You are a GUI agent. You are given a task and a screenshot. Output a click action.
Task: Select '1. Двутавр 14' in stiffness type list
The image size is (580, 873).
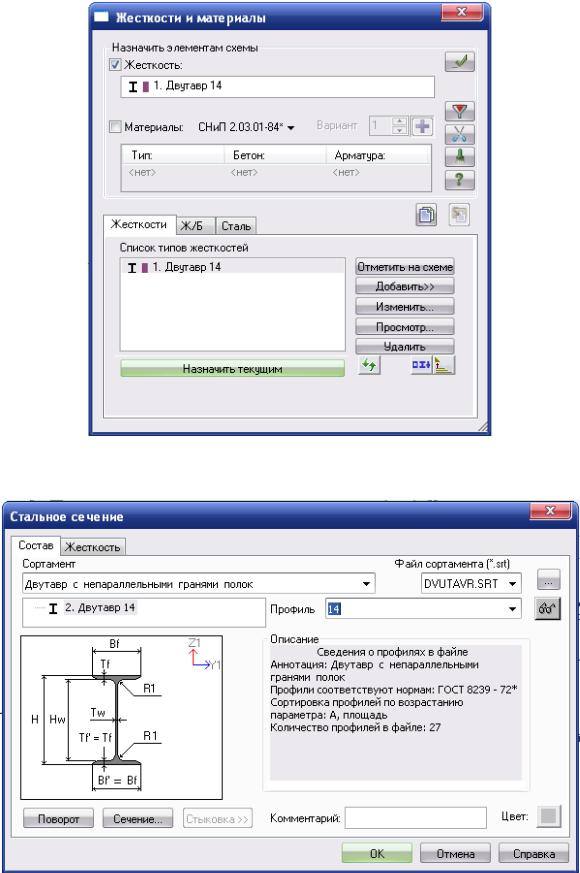click(x=233, y=267)
